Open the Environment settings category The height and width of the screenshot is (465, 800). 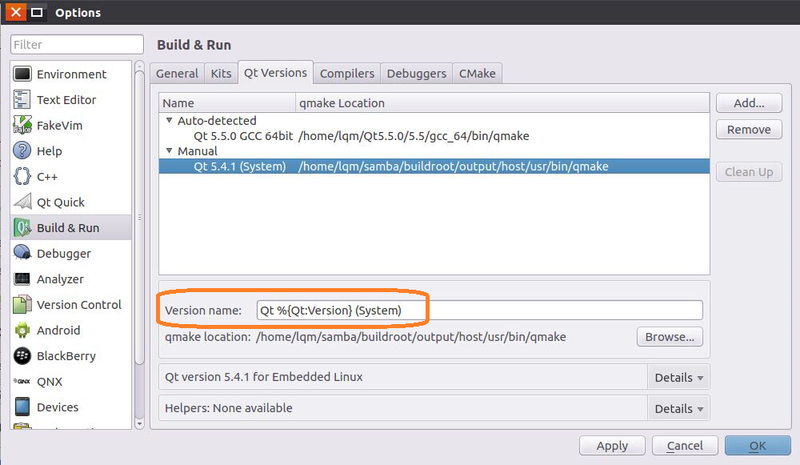pos(71,74)
